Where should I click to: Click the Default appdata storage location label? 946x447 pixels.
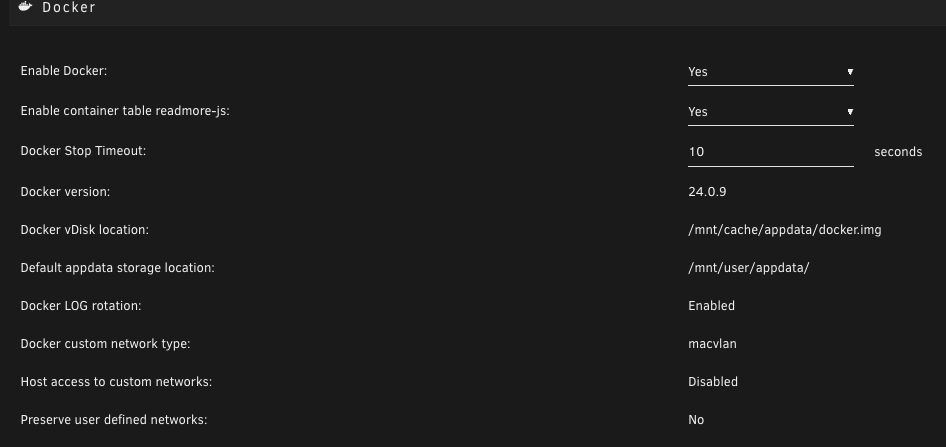(118, 268)
